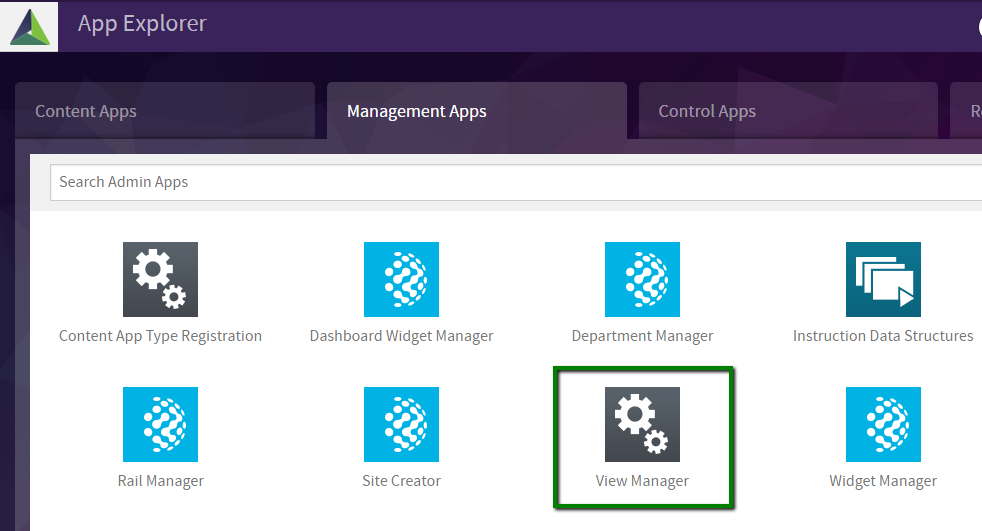The height and width of the screenshot is (531, 982).
Task: Switch to the Content Apps tab
Action: 86,111
